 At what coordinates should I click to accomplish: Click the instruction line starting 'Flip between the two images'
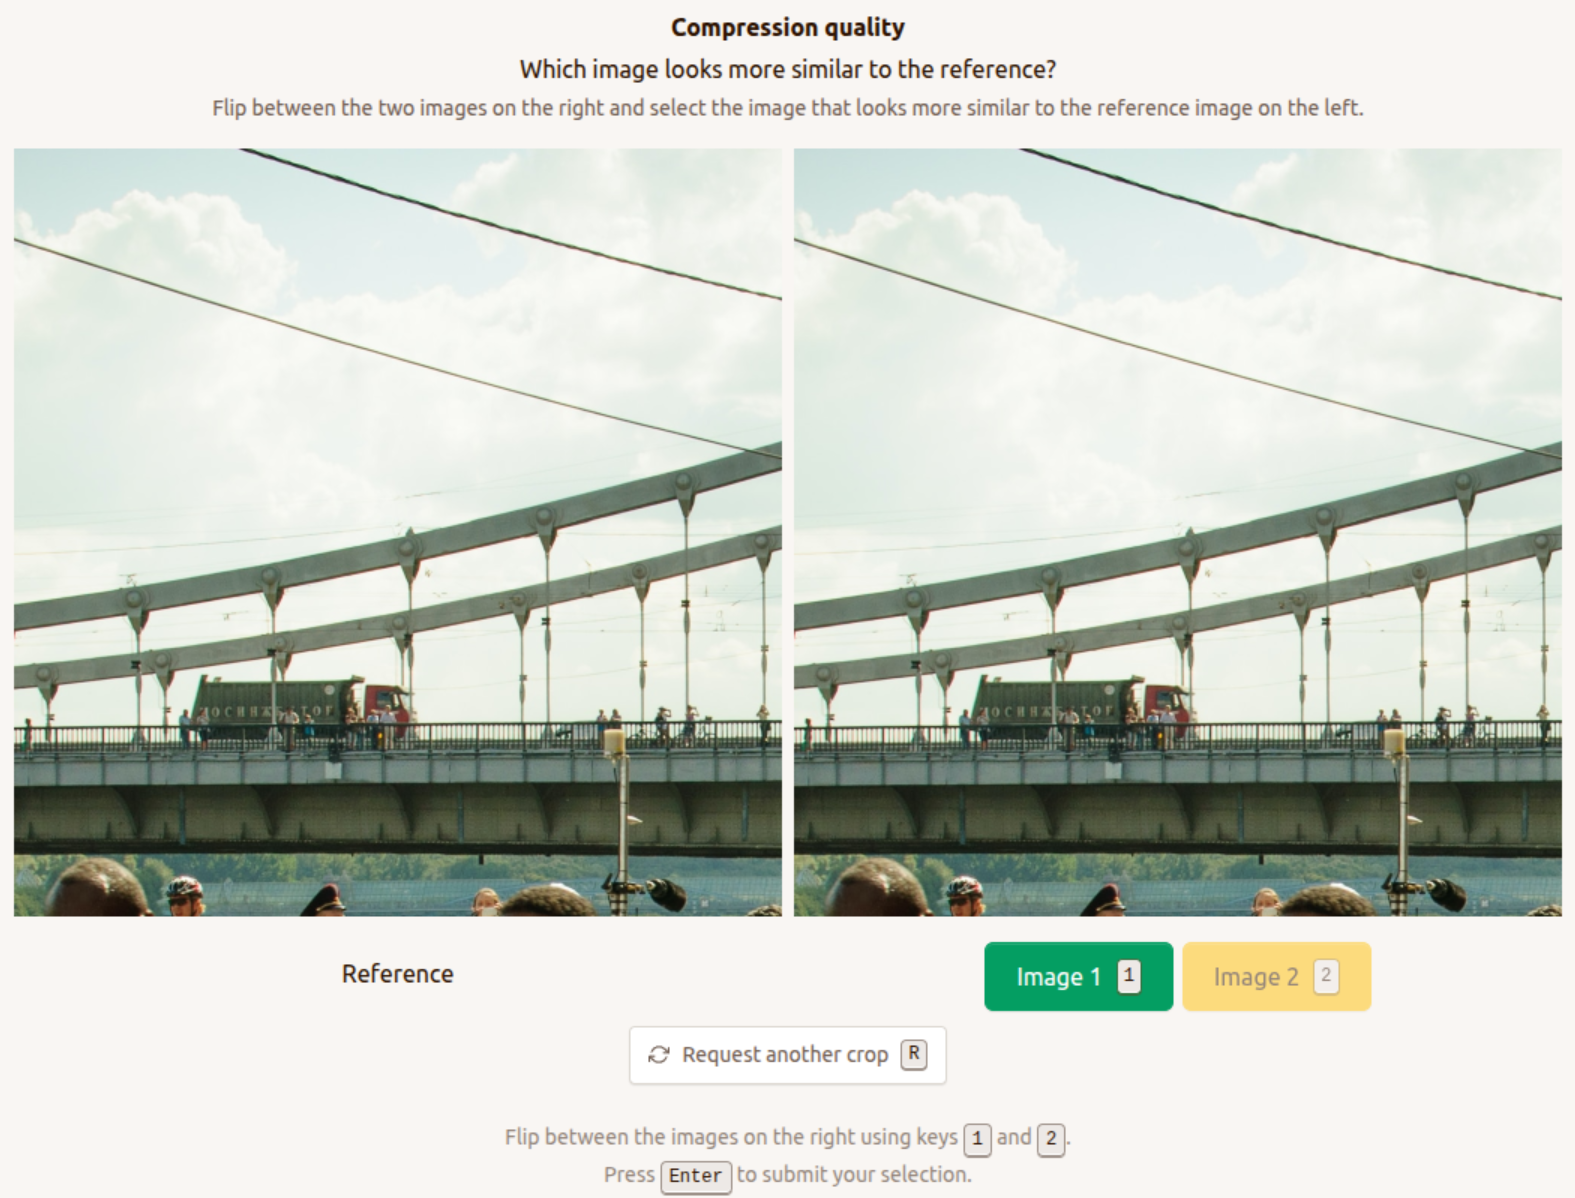pos(788,108)
